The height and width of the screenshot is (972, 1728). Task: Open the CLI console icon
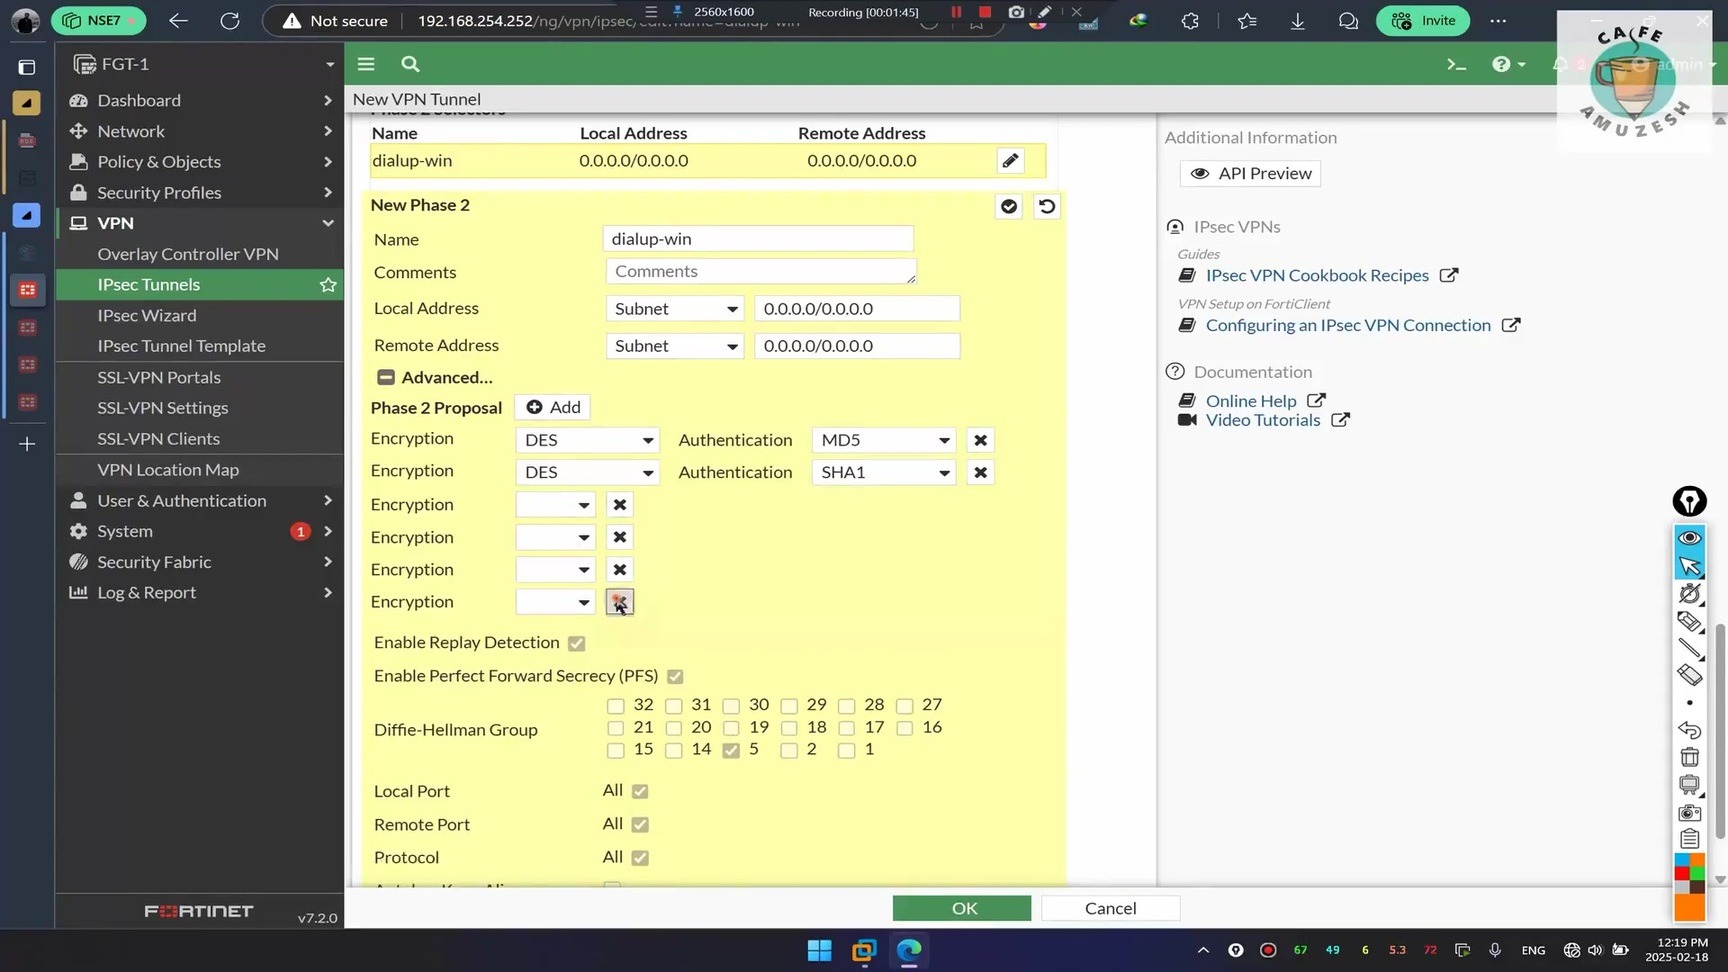tap(1456, 64)
